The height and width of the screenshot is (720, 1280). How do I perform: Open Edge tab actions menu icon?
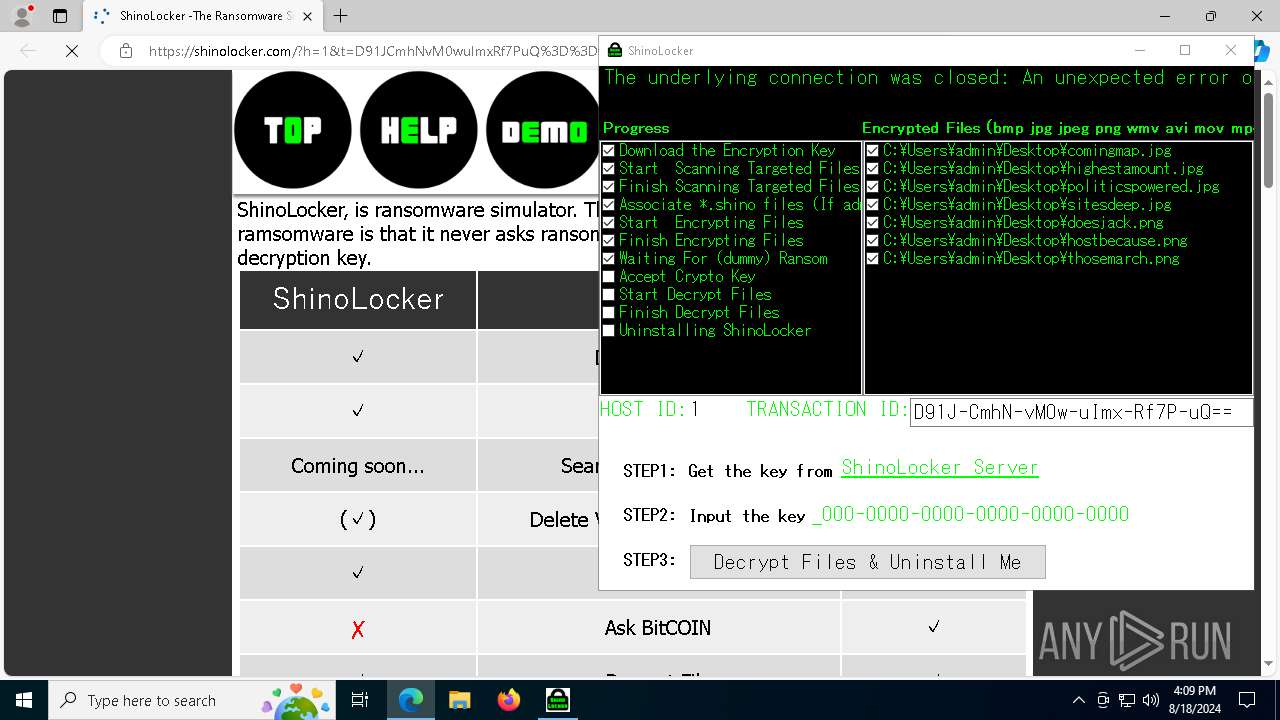click(60, 16)
